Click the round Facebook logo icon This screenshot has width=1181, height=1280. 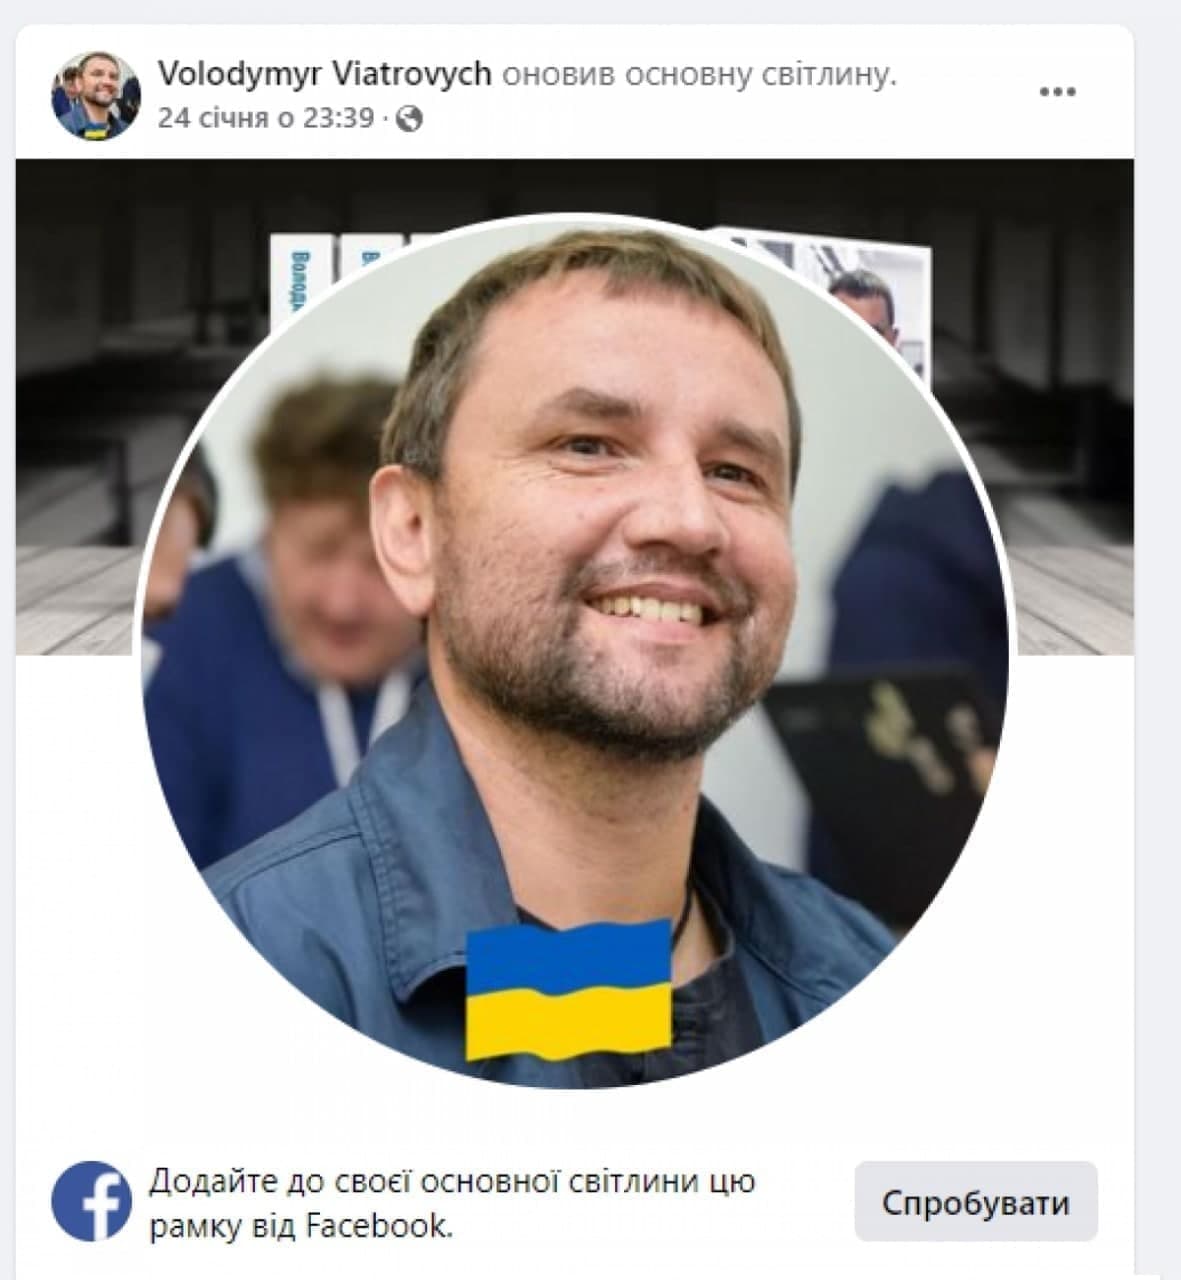pos(91,1201)
